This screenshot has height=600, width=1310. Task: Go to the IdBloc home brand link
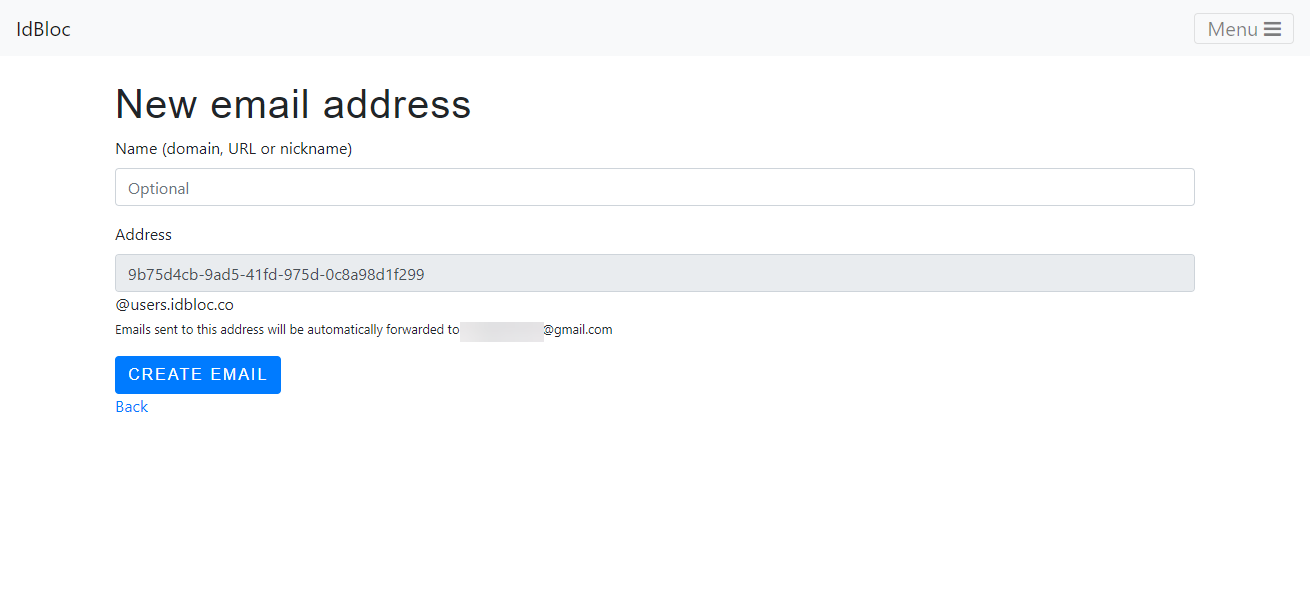pyautogui.click(x=43, y=29)
